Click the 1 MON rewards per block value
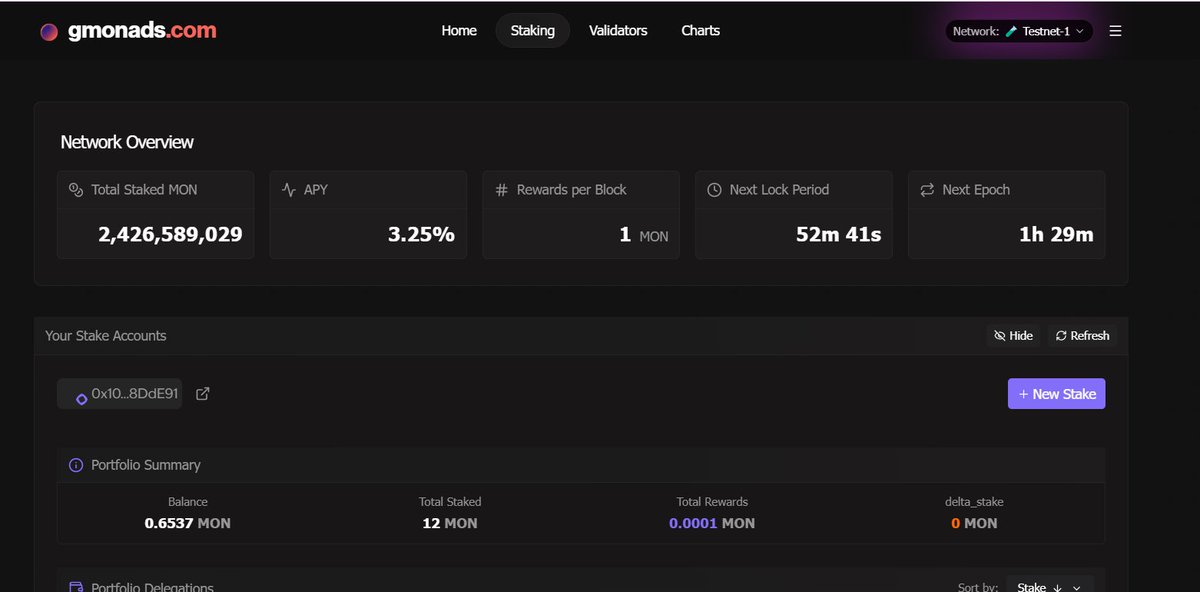Viewport: 1200px width, 592px height. tap(644, 236)
